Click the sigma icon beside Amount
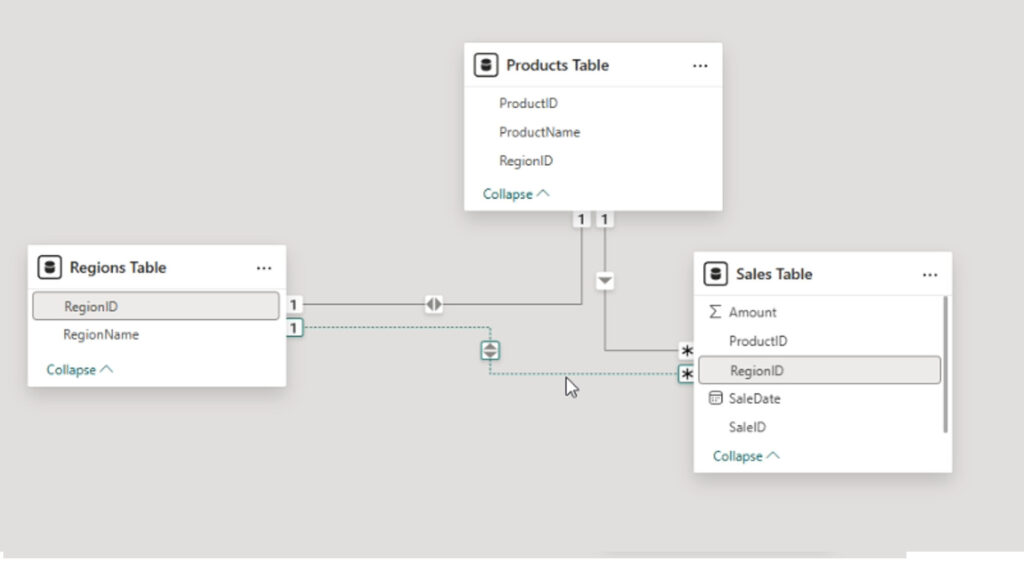The height and width of the screenshot is (563, 1024). point(715,312)
